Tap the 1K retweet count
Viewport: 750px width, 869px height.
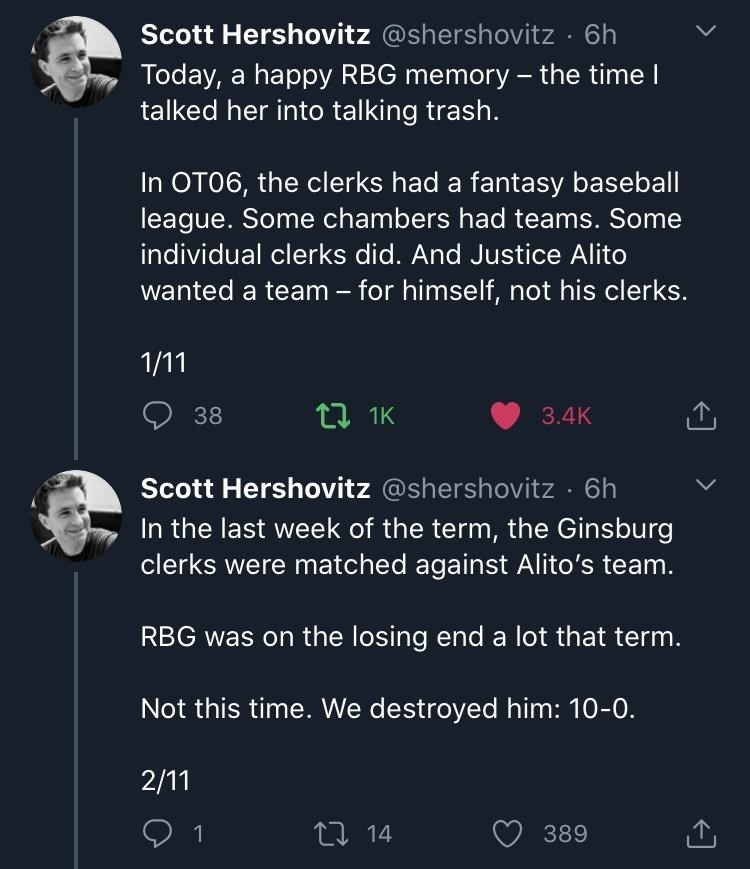(382, 415)
